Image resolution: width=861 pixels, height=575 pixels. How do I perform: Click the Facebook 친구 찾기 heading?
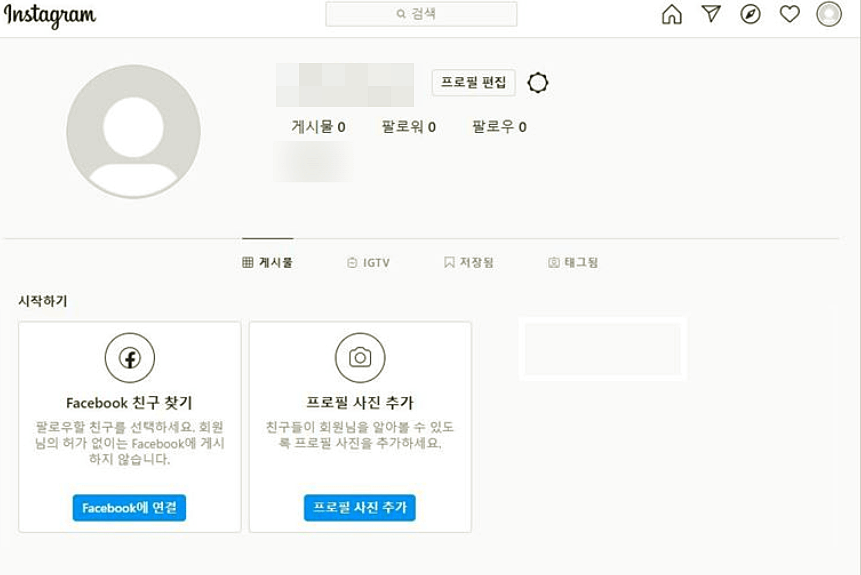coord(130,403)
